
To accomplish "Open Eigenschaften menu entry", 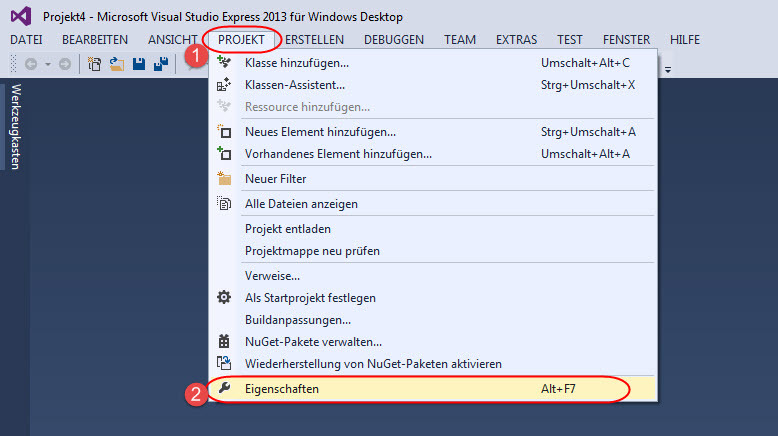I will coord(435,389).
